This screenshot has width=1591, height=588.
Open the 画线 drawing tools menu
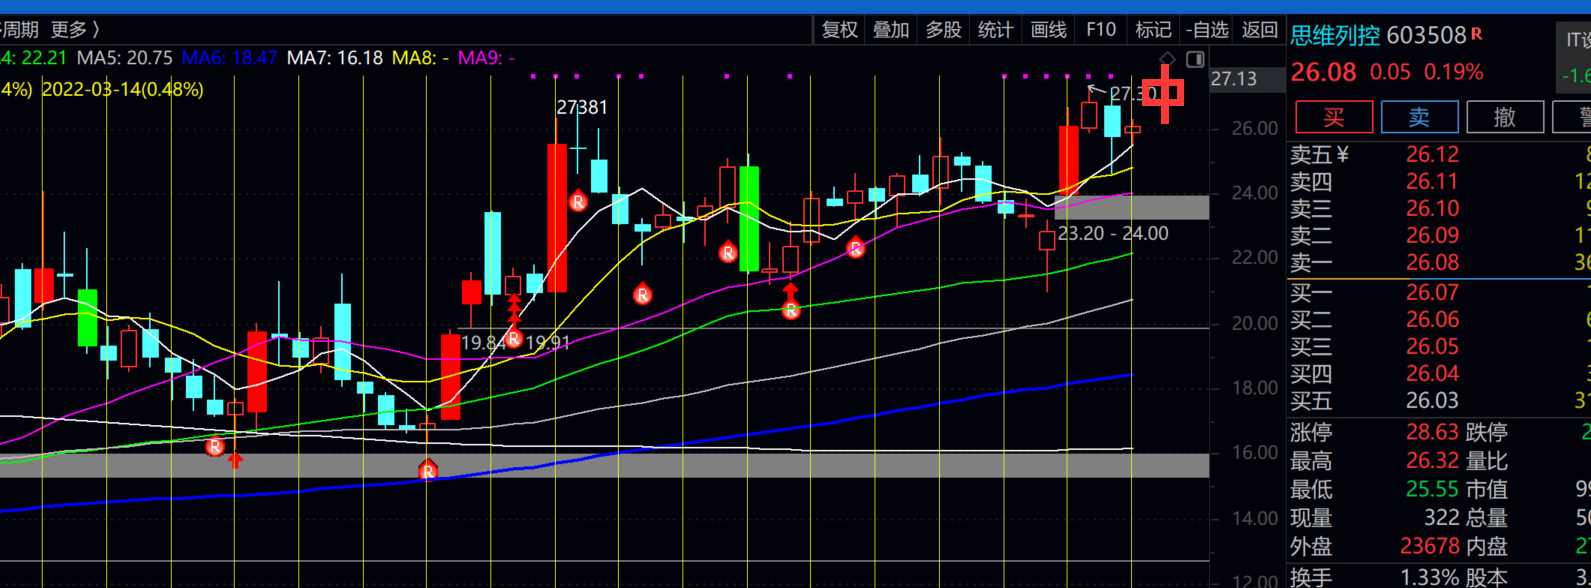1048,30
